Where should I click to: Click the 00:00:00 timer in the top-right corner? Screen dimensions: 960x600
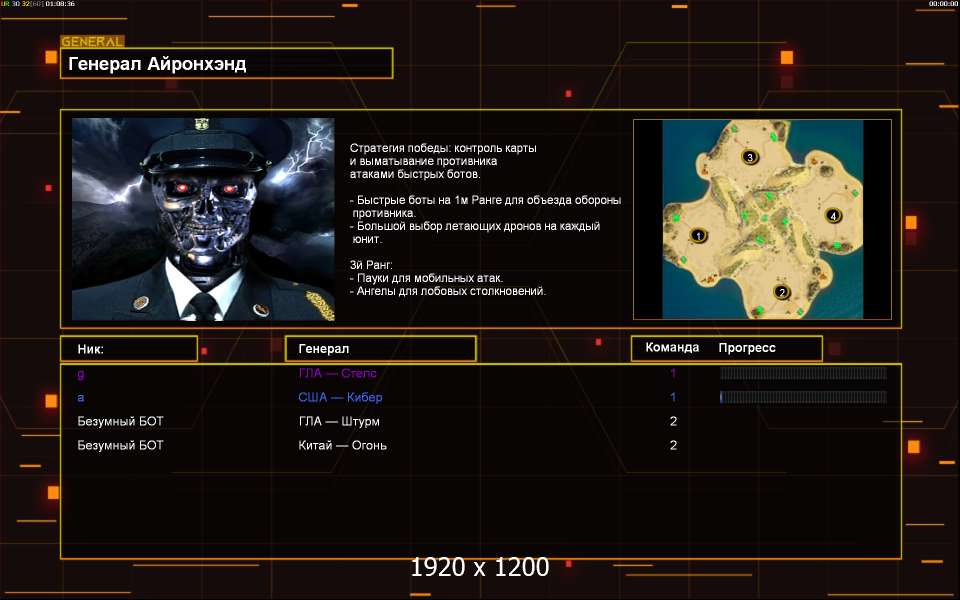point(943,4)
